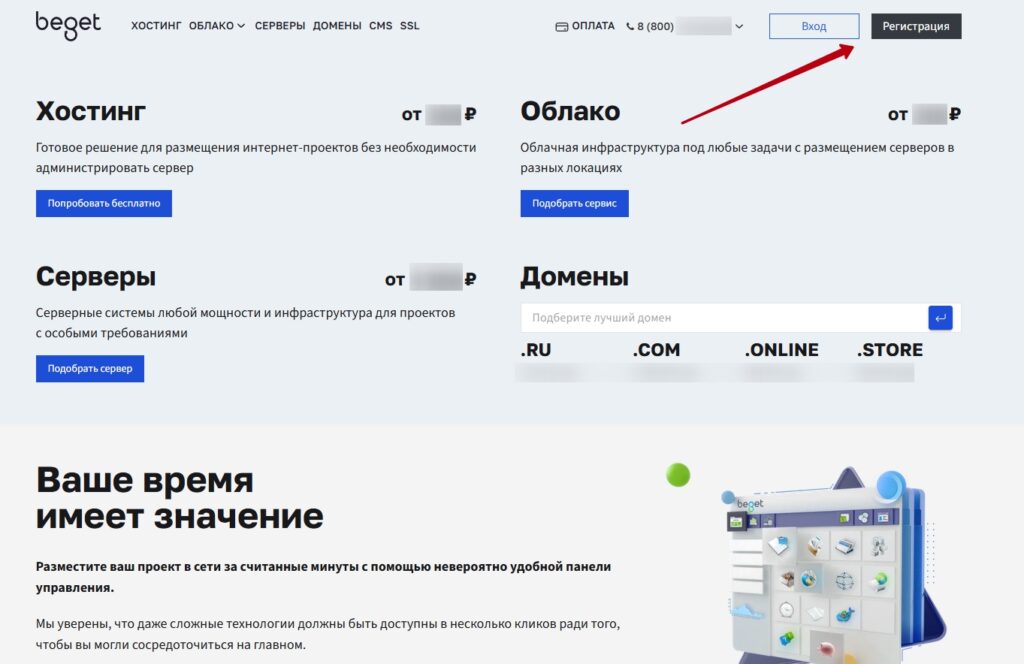Open the СЕРВЕРЫ menu item
This screenshot has height=664, width=1024.
point(280,26)
